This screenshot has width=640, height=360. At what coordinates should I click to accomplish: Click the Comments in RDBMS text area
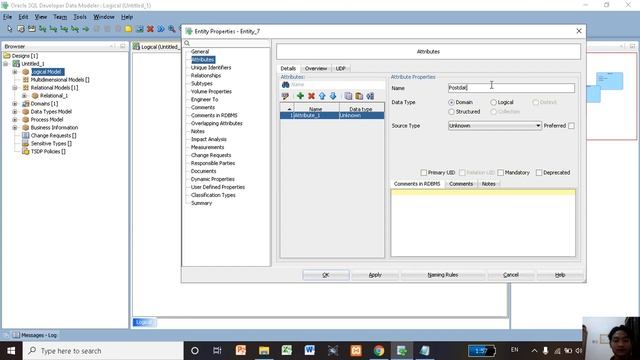click(x=483, y=222)
